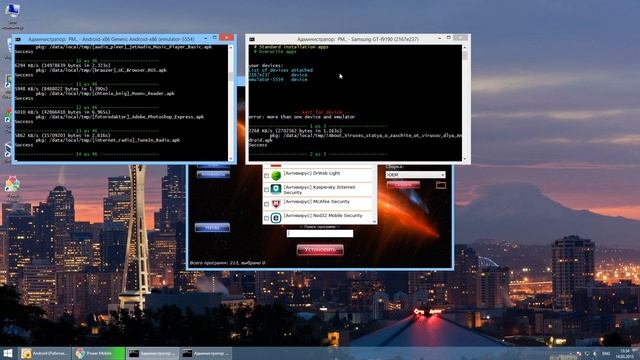640x360 pixels.
Task: Expand the OEM build dropdown
Action: click(416, 175)
